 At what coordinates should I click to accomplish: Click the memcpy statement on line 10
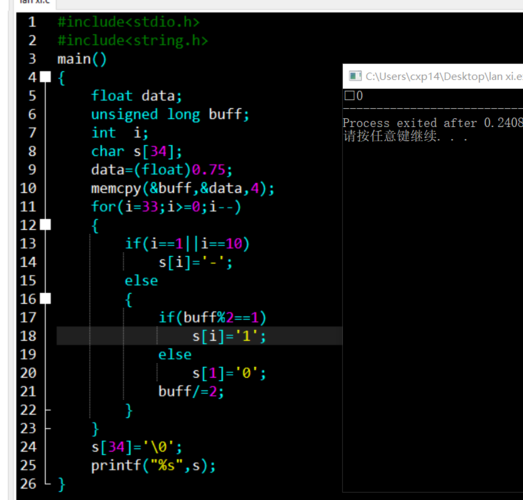point(183,188)
